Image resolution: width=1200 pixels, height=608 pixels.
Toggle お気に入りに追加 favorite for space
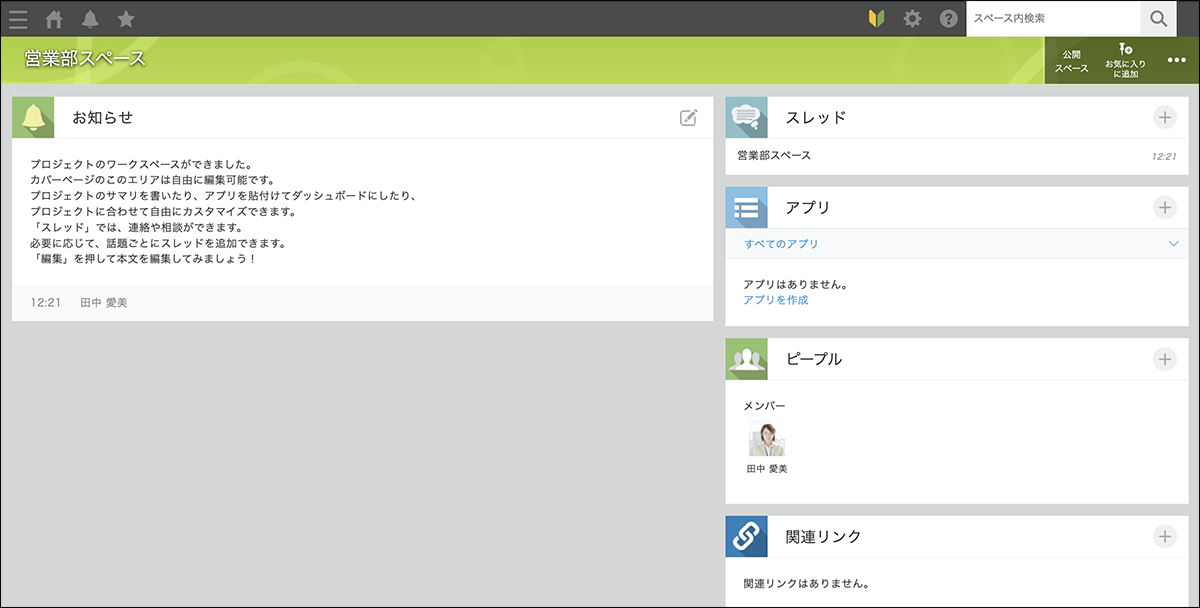coord(1125,61)
